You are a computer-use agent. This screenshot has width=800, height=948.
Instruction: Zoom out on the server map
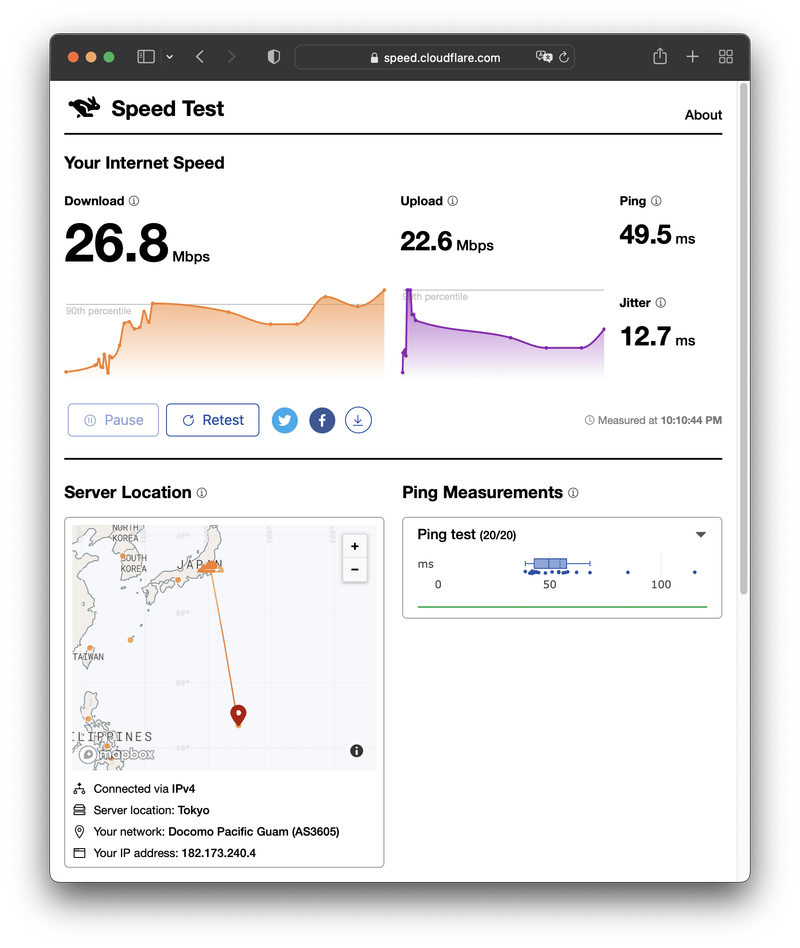354,570
